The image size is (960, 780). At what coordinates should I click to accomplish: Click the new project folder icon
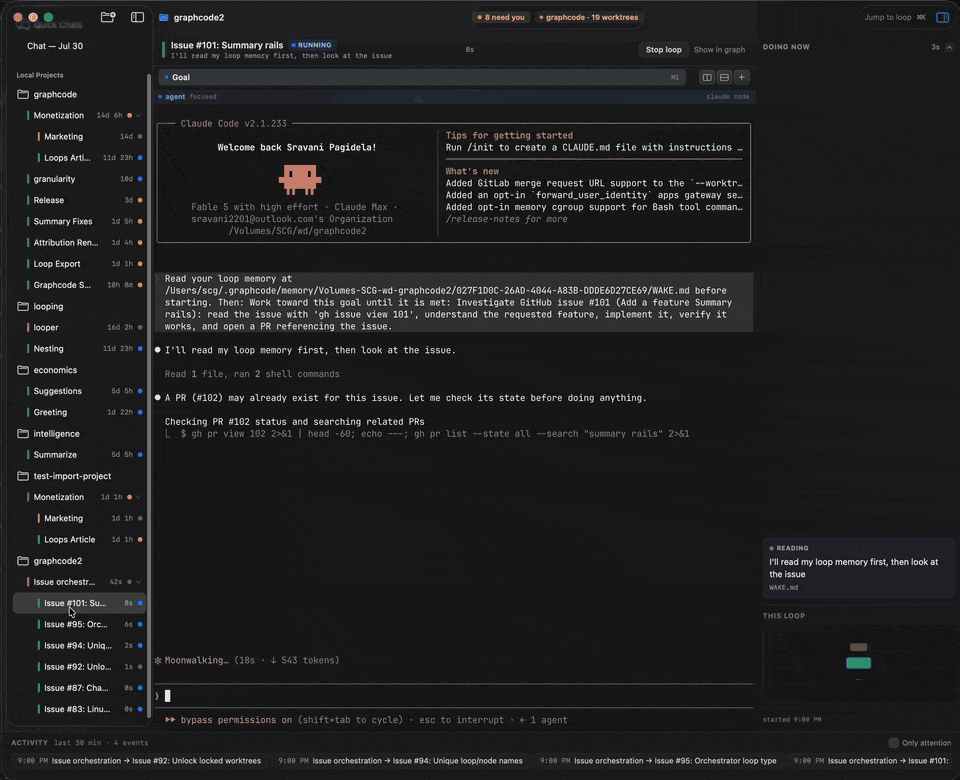pyautogui.click(x=108, y=17)
